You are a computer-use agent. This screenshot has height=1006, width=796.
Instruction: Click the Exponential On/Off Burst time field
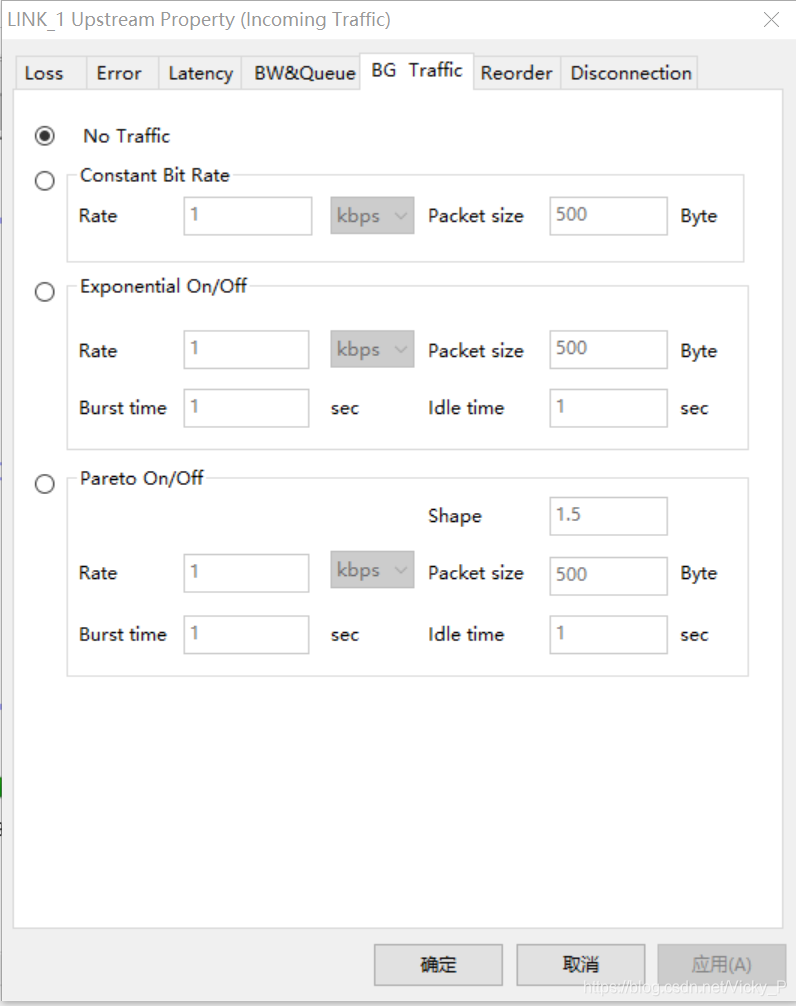246,408
